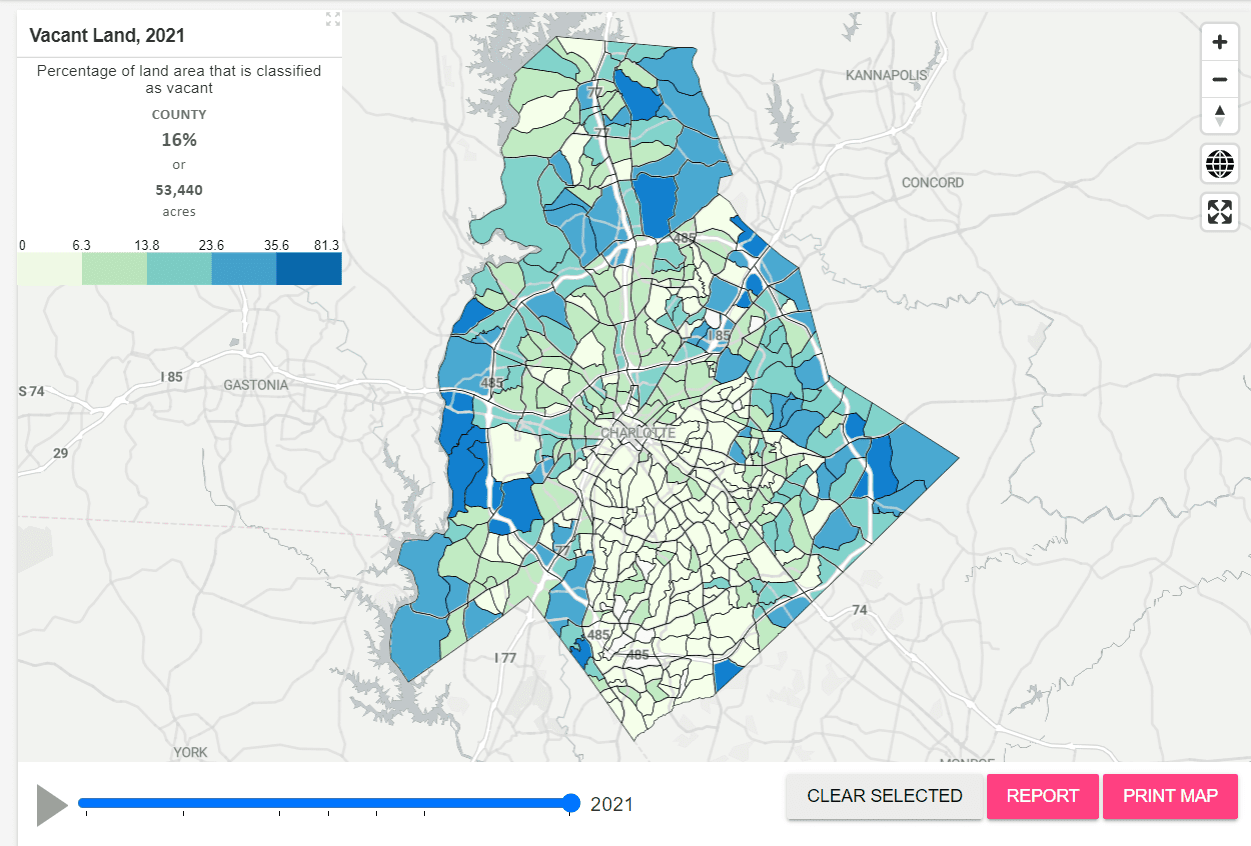Screen dimensions: 1251x846
Task: Open the globe basemap selector
Action: [x=1219, y=163]
